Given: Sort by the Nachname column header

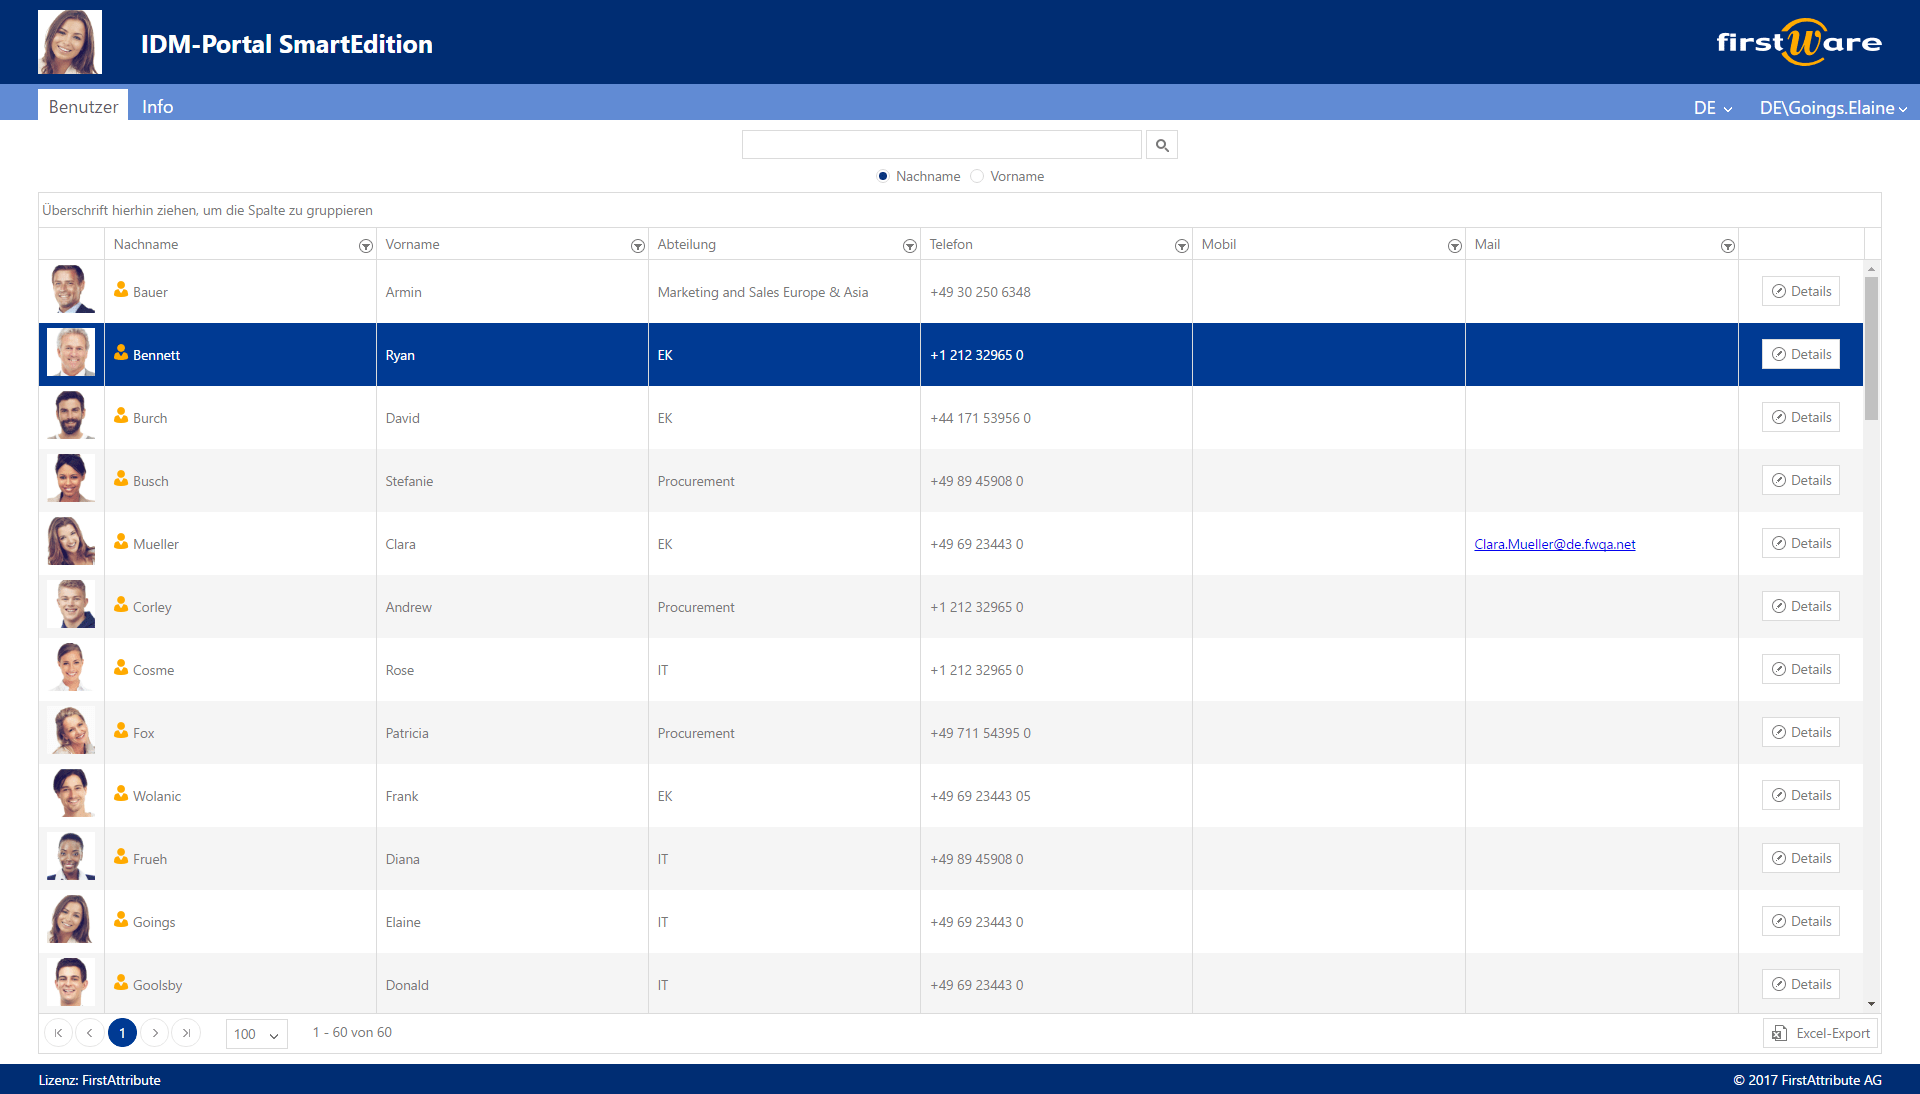Looking at the screenshot, I should tap(146, 244).
